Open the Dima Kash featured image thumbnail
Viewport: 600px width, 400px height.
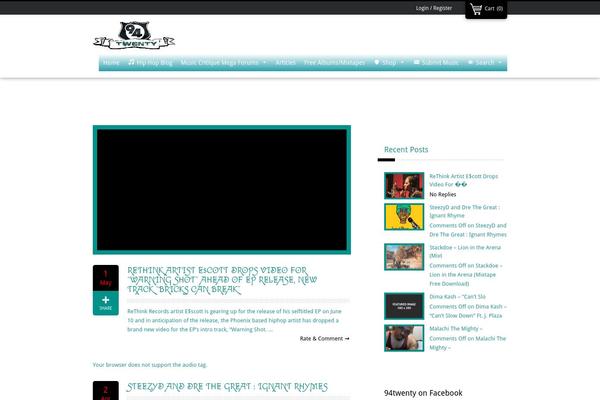coord(404,306)
